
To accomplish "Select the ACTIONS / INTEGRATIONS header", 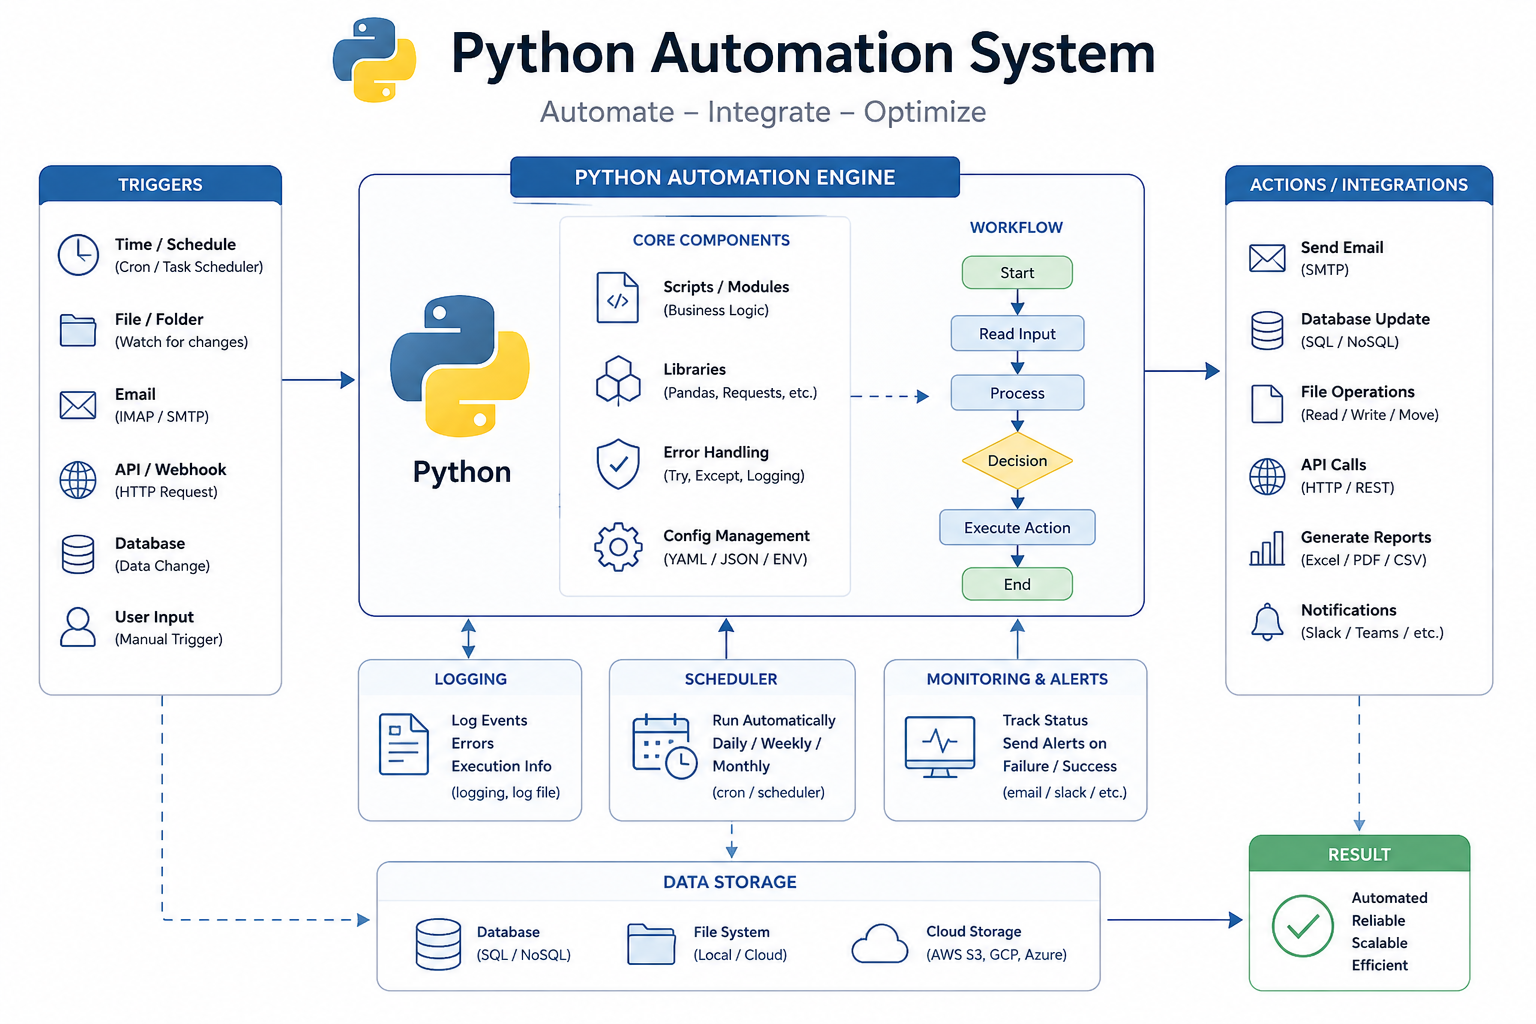I will [x=1359, y=185].
